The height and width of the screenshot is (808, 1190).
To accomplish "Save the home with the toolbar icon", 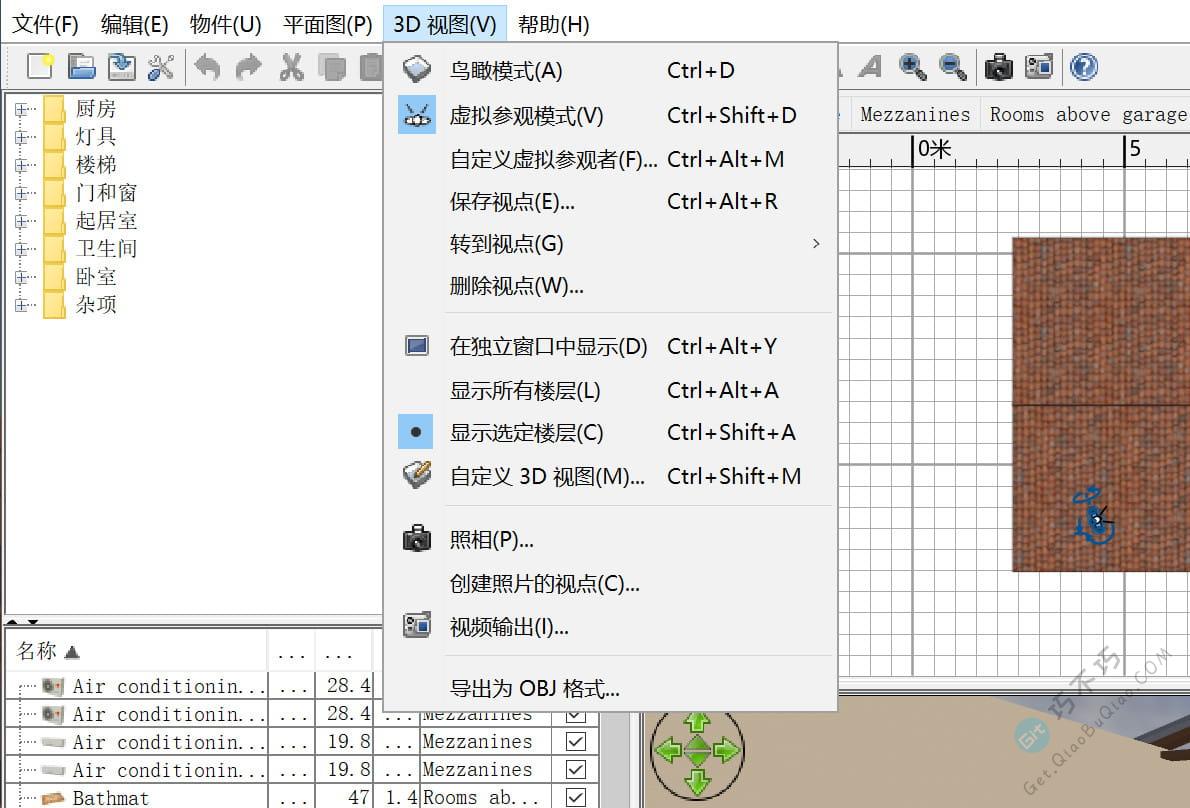I will tap(121, 67).
